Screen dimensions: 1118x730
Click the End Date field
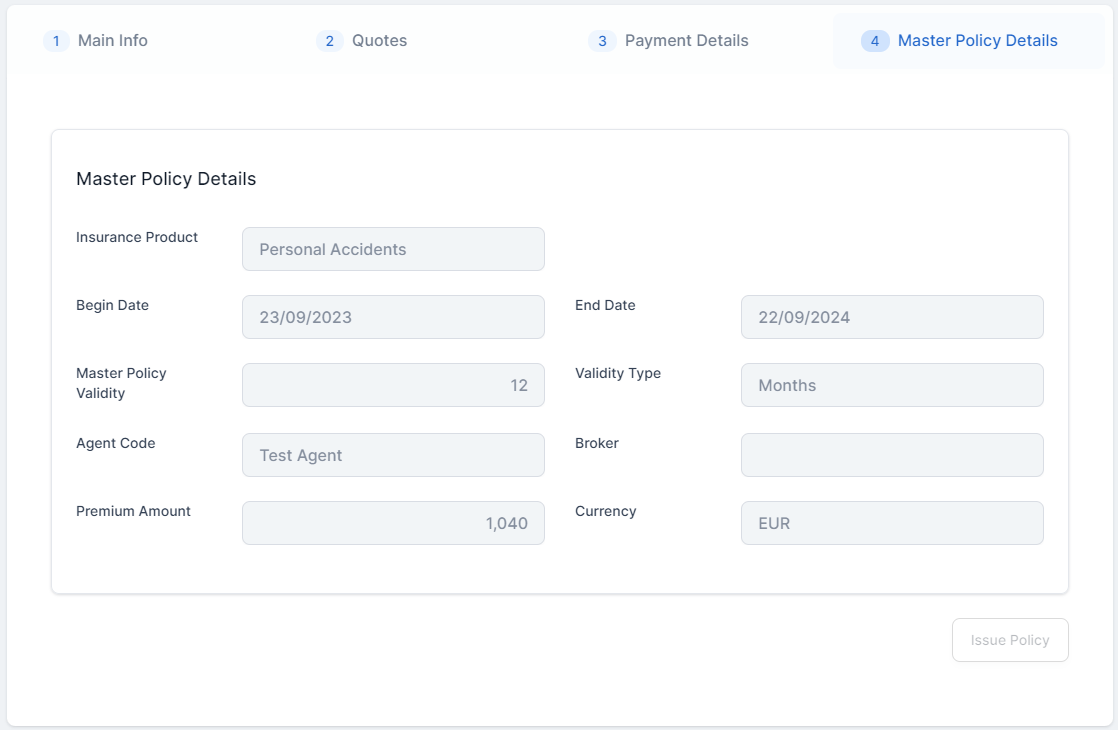(x=892, y=317)
